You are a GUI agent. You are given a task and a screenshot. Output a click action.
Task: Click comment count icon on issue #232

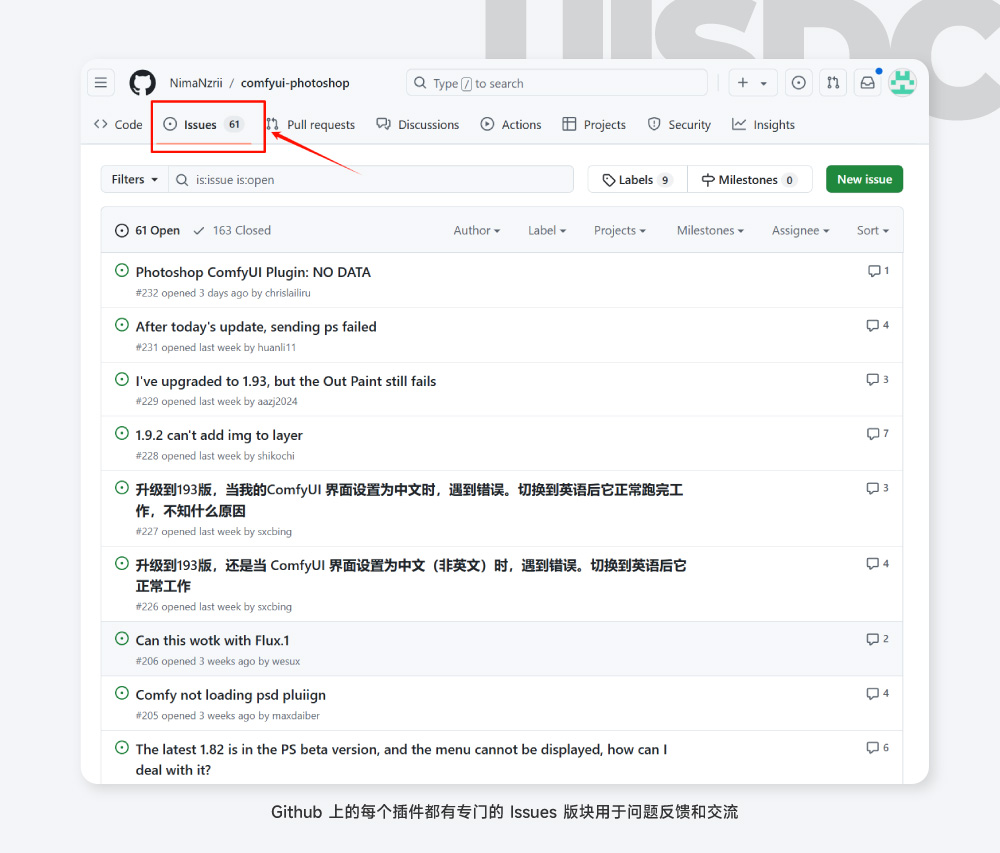(x=878, y=271)
